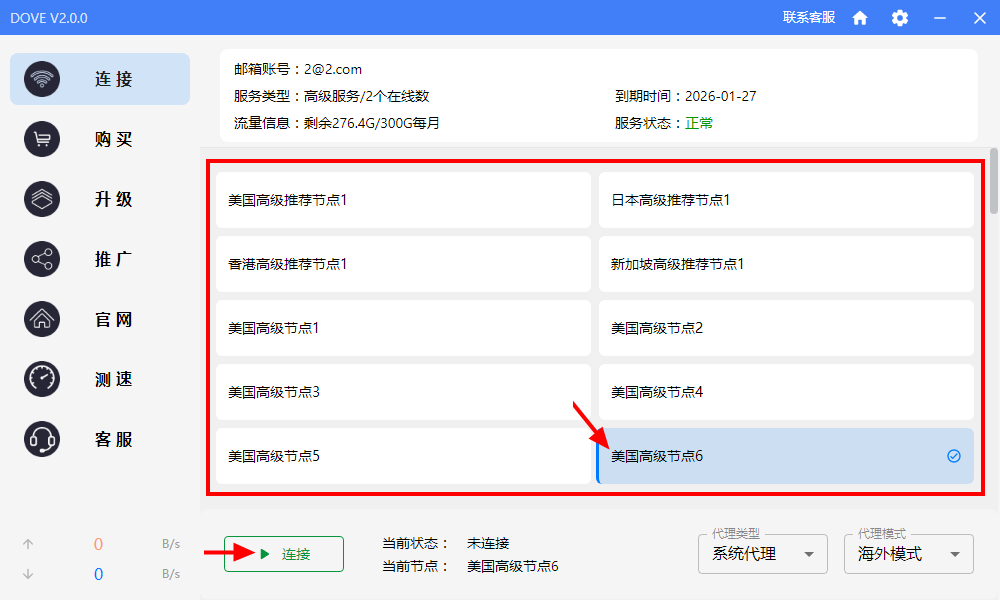
Task: Choose the 新加坡高级推荐节点1 node
Action: click(785, 264)
